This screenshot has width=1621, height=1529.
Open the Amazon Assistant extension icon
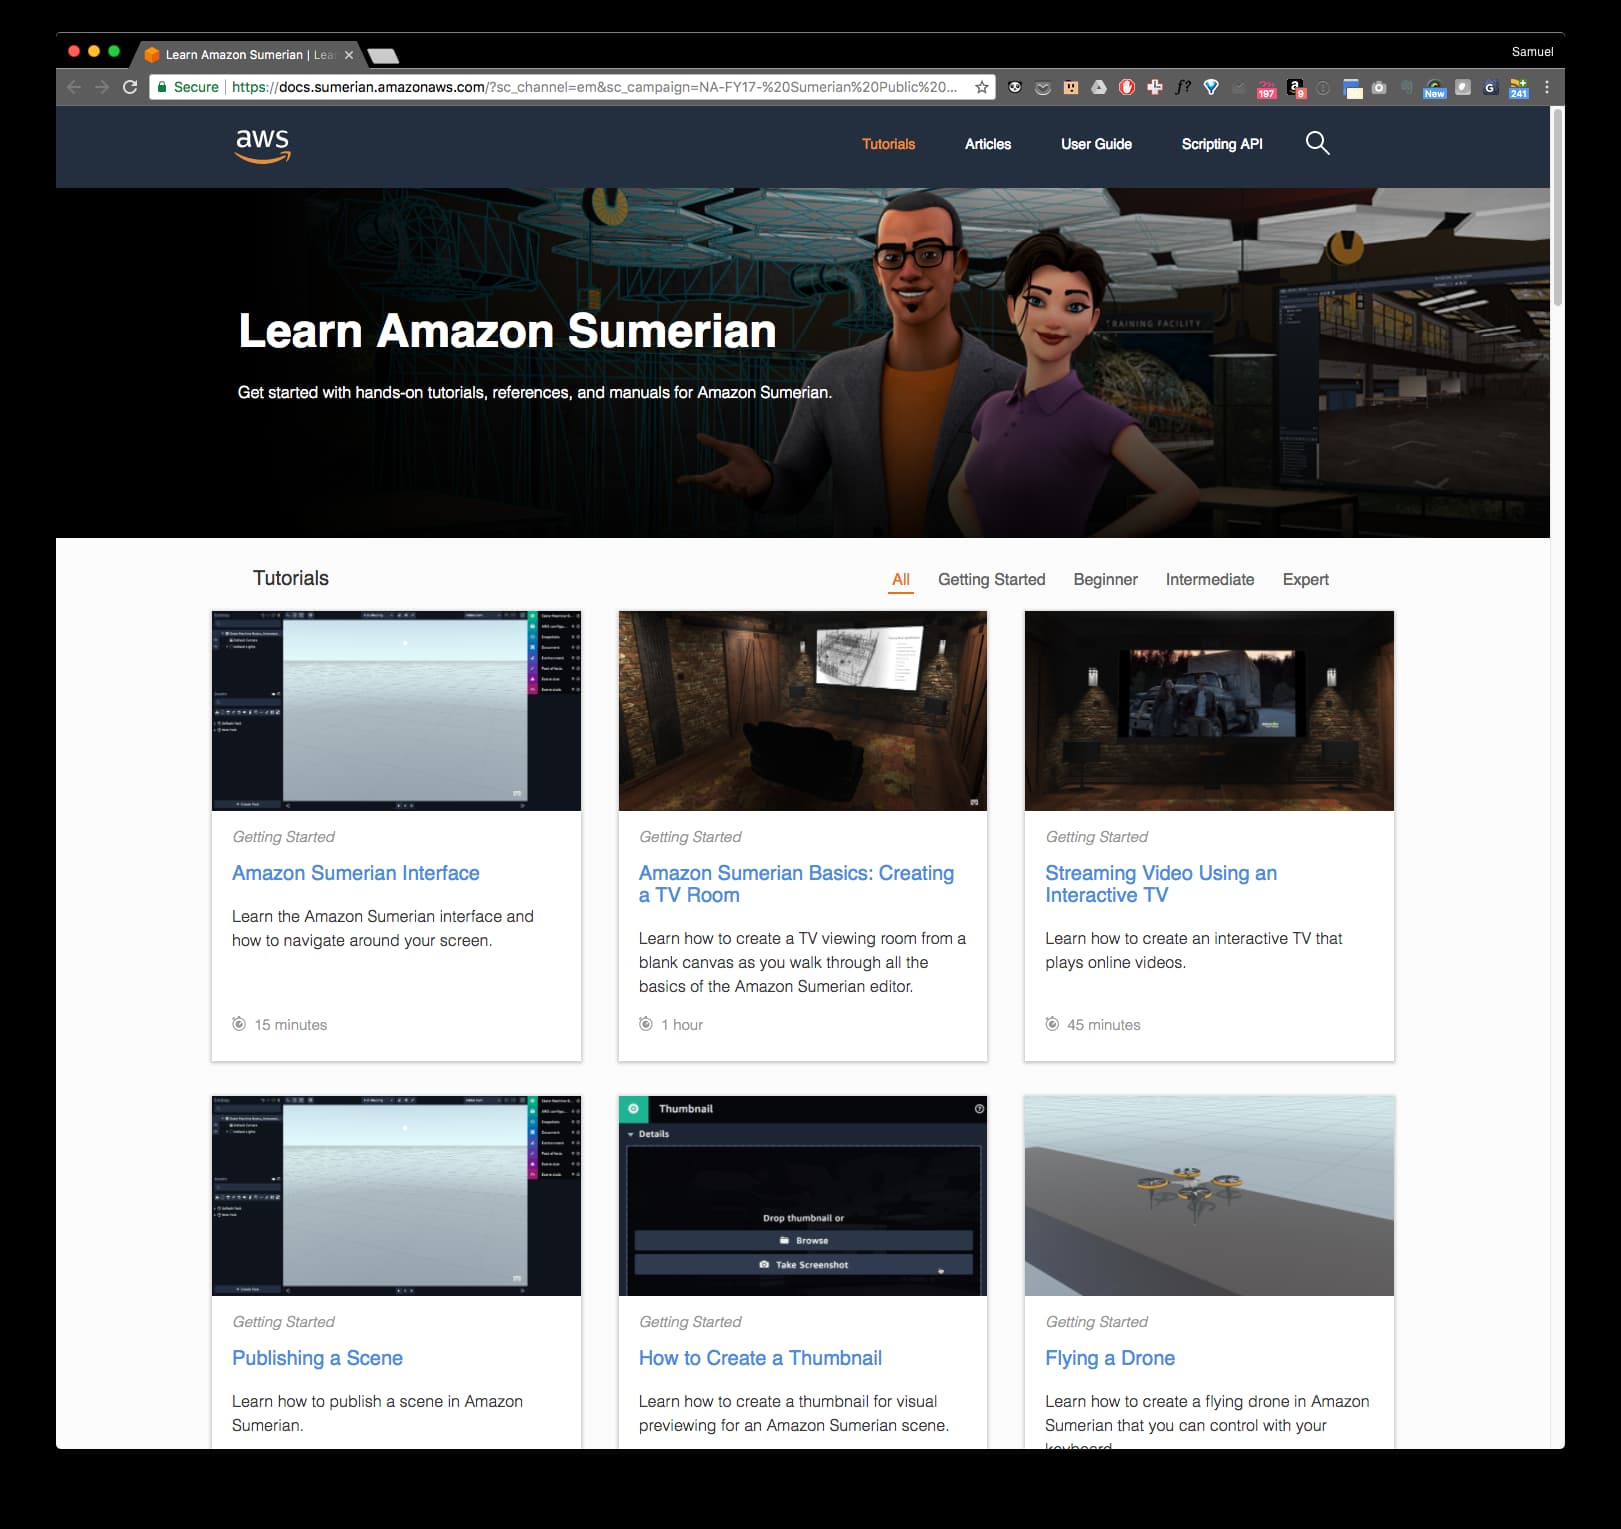(1295, 88)
